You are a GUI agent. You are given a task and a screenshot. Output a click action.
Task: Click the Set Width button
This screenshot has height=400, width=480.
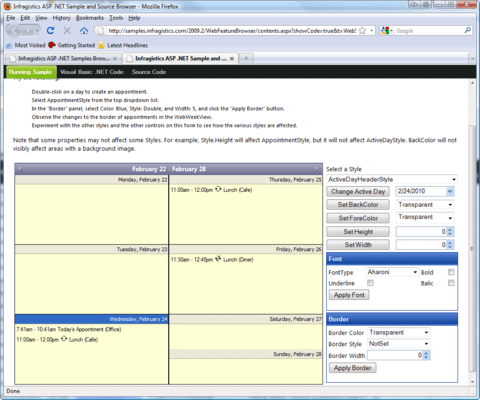click(x=358, y=245)
